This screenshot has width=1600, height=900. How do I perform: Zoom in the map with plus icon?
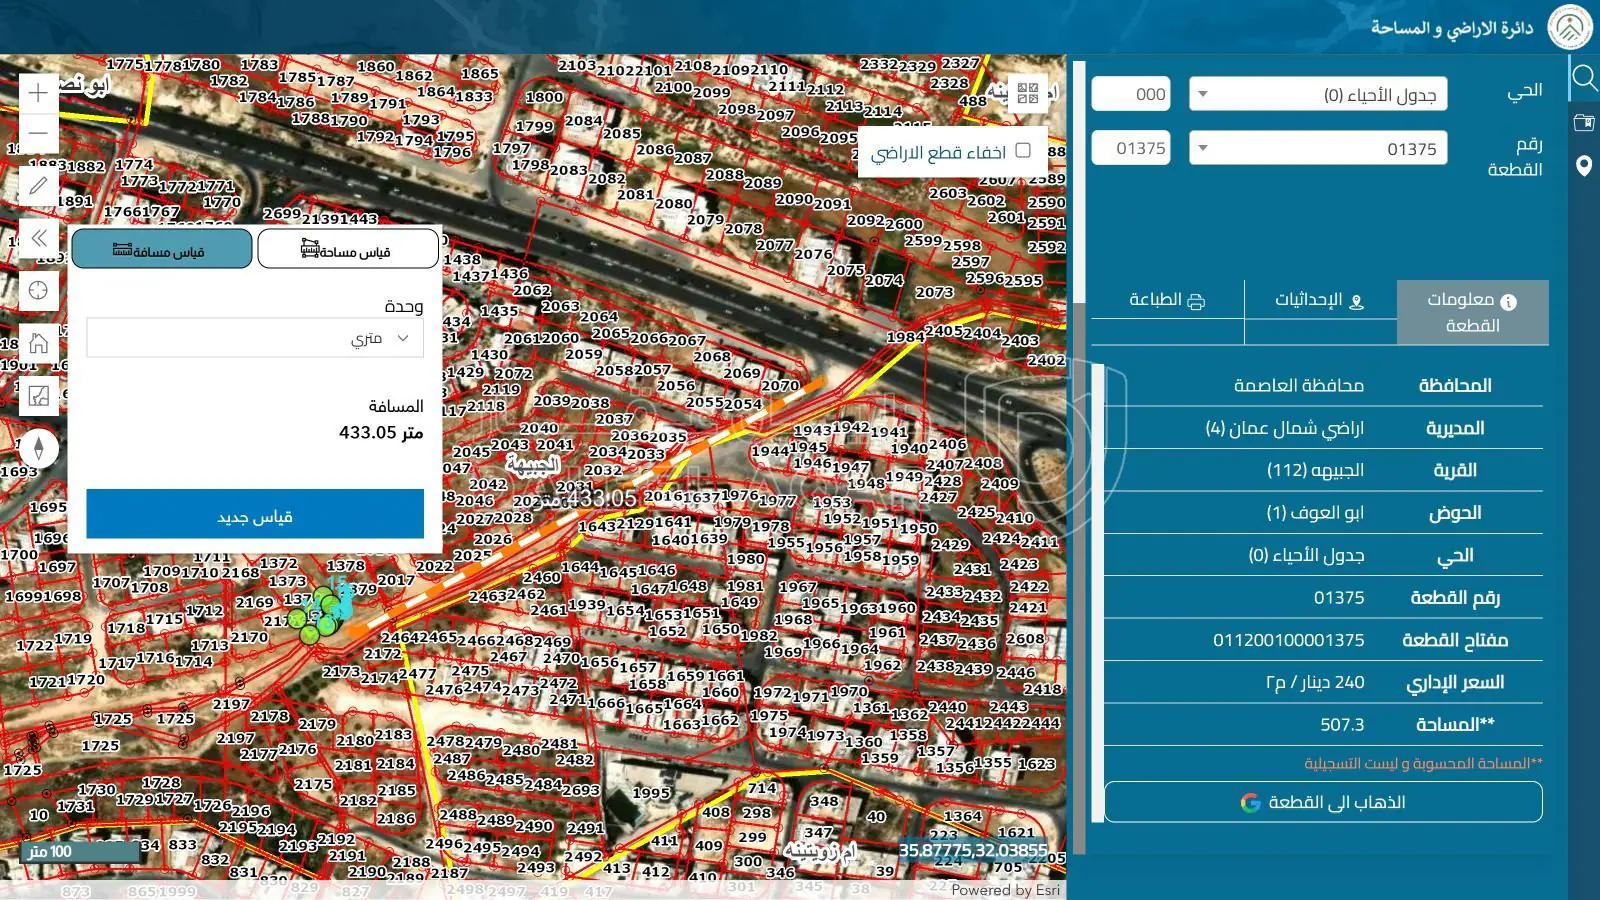[x=38, y=94]
